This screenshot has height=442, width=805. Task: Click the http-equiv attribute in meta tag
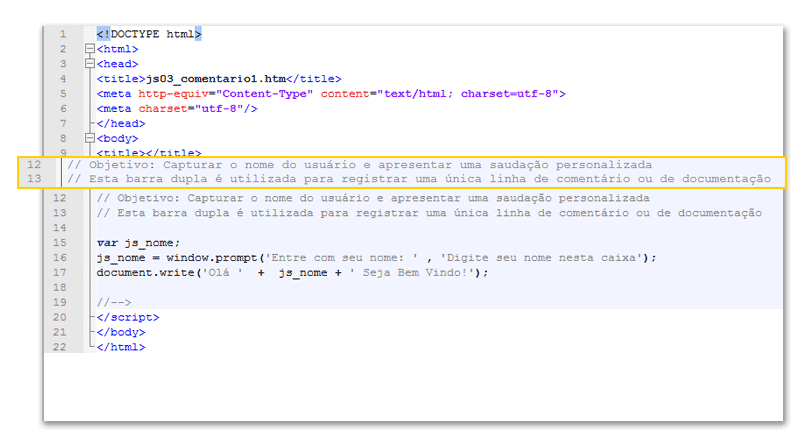(x=176, y=94)
